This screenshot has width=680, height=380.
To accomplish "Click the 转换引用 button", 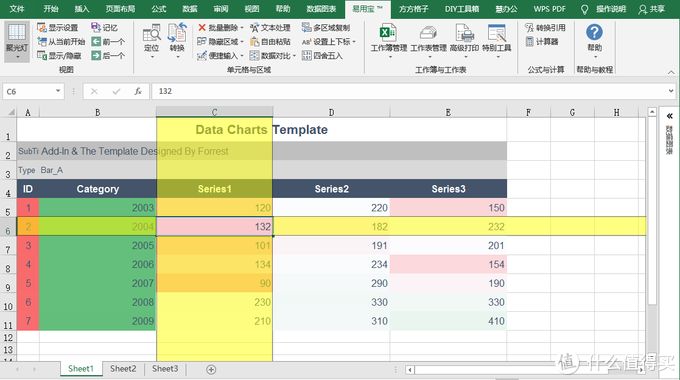I will pyautogui.click(x=545, y=27).
